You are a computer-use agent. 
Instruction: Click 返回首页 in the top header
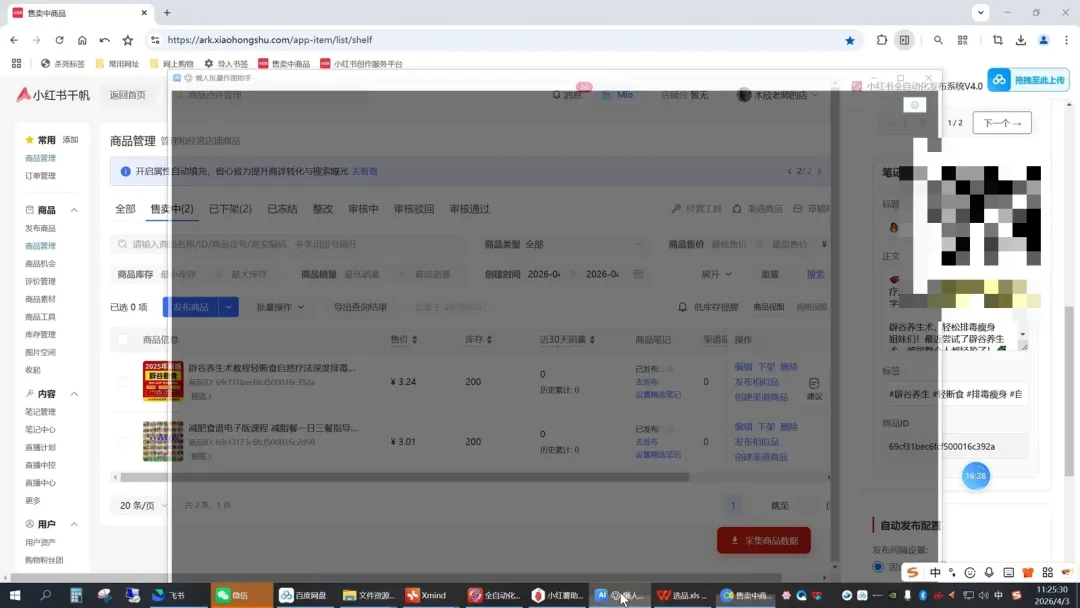(127, 95)
